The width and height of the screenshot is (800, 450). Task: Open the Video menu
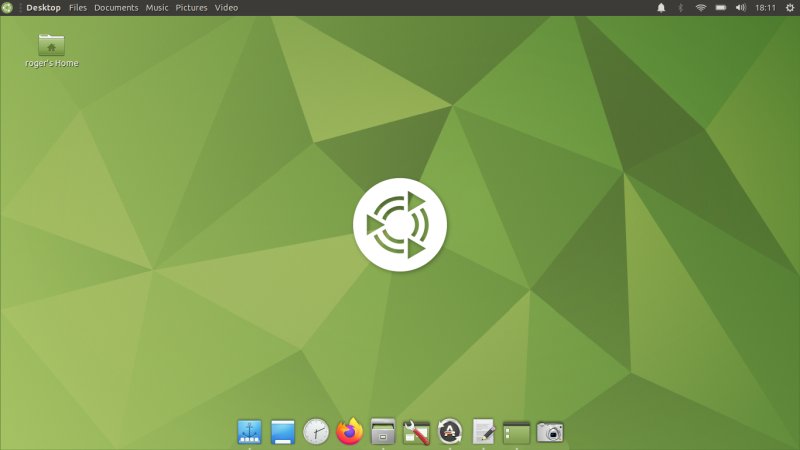click(x=226, y=8)
